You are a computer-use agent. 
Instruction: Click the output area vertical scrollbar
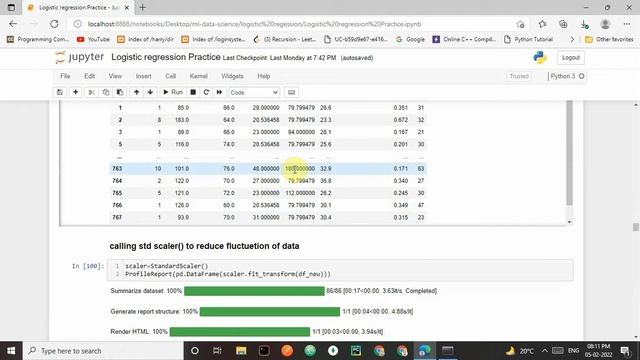pos(569,153)
